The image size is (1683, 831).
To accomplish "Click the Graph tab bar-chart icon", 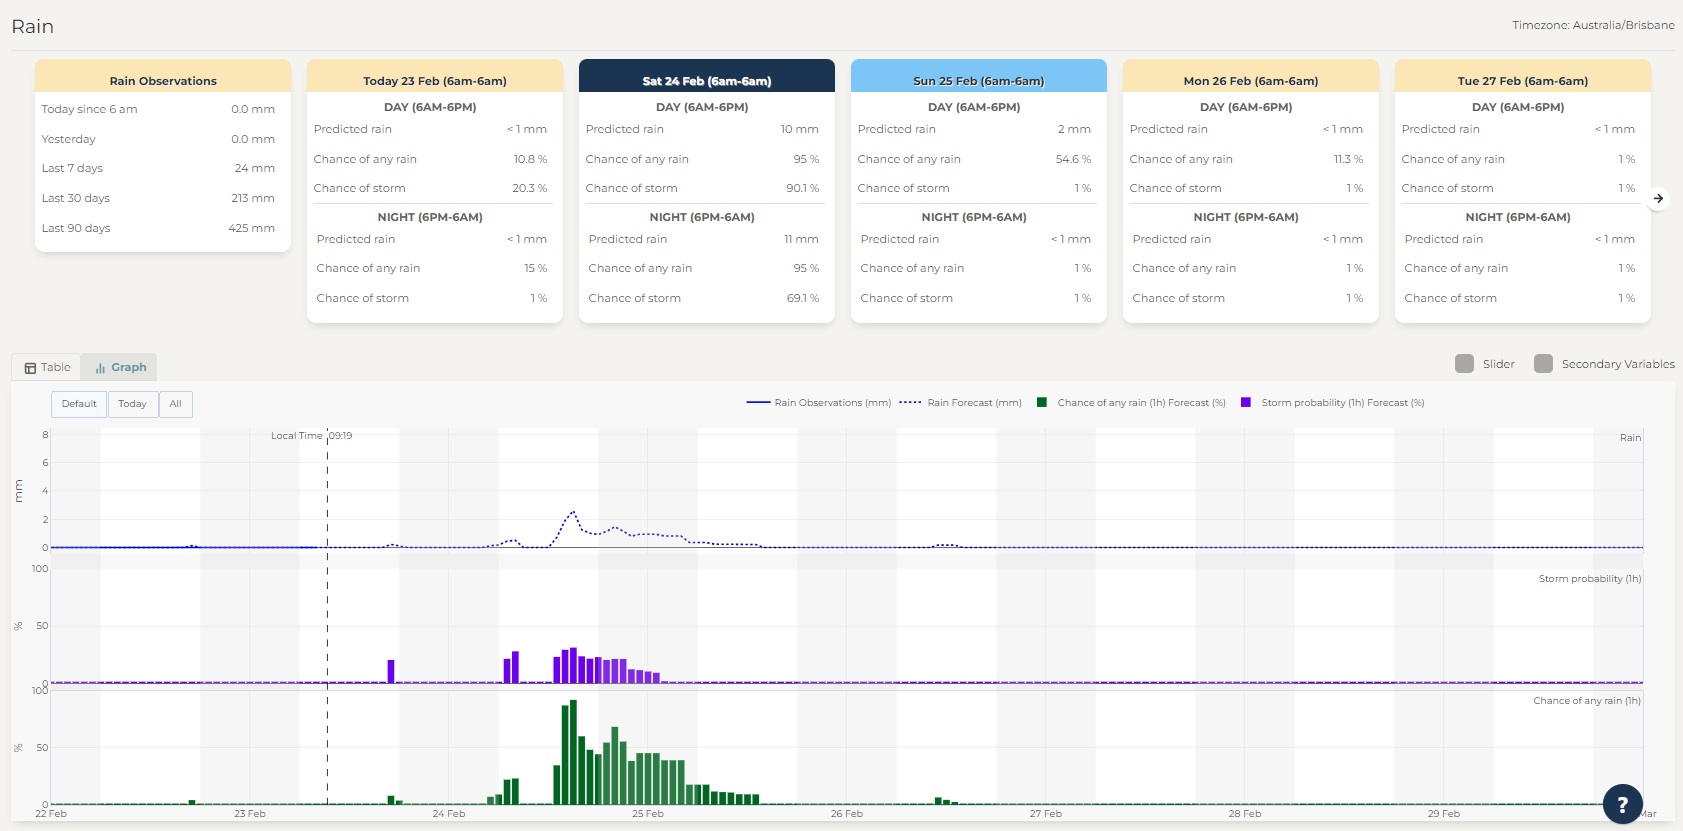I will 100,368.
